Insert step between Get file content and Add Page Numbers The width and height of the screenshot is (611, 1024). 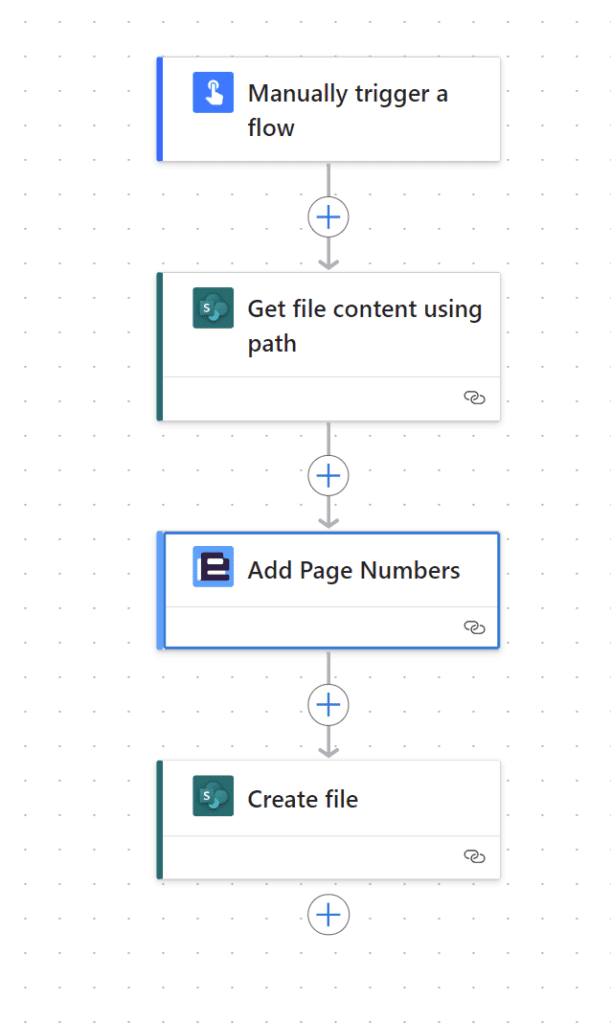pyautogui.click(x=328, y=475)
